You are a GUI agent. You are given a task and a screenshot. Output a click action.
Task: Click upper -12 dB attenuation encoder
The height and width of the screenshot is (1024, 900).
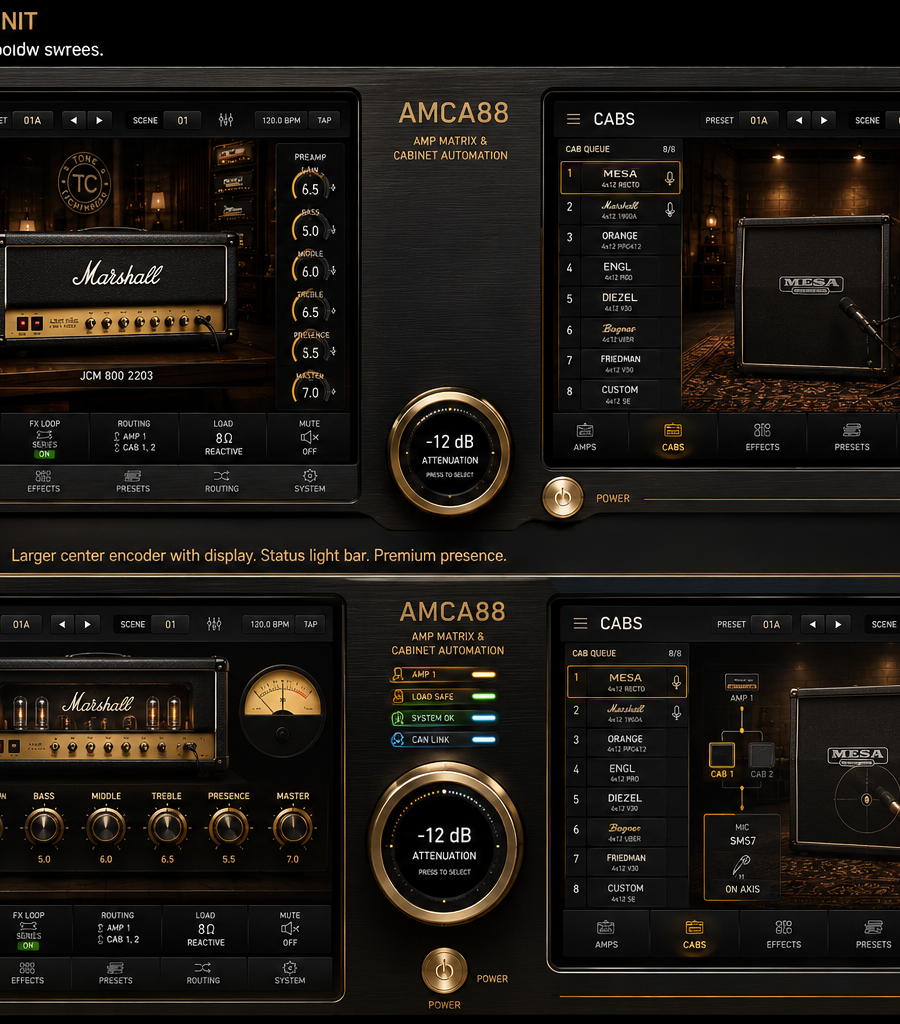click(450, 452)
